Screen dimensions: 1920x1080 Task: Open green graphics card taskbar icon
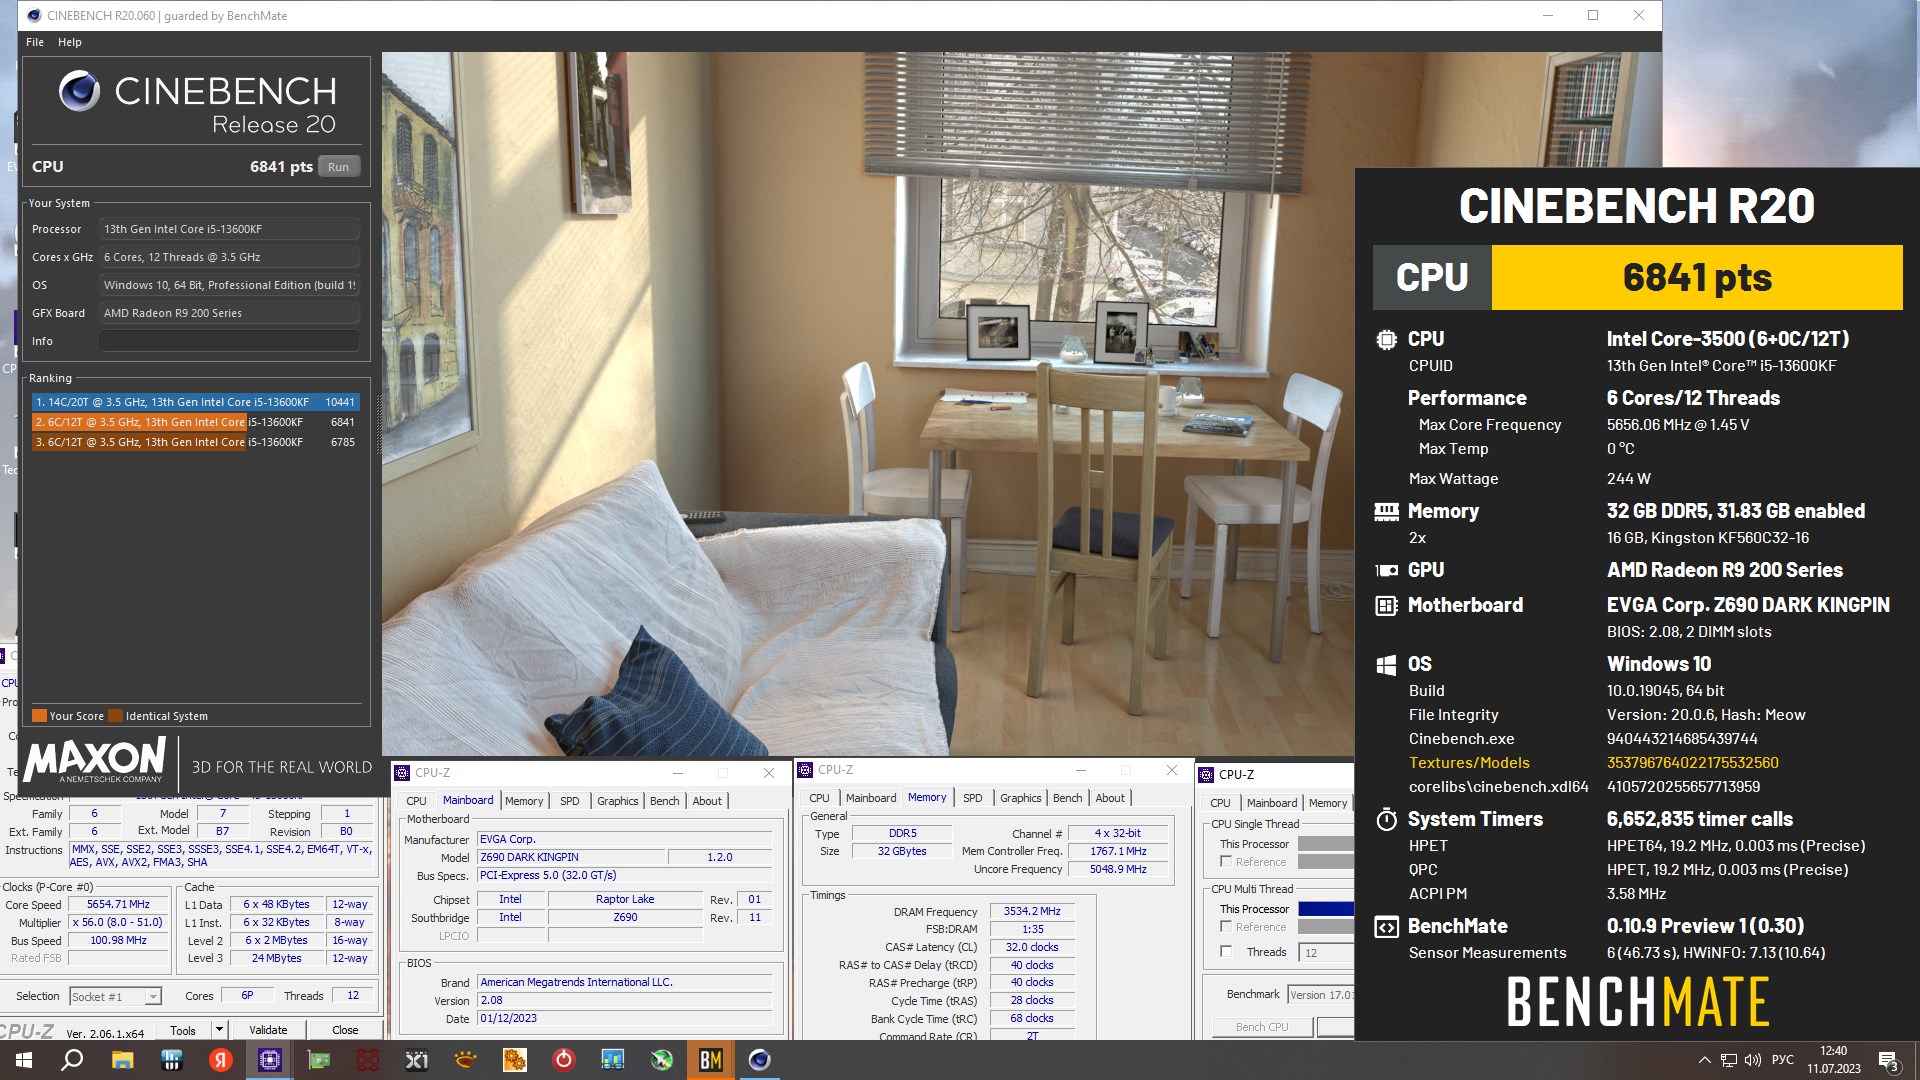pos(319,1060)
